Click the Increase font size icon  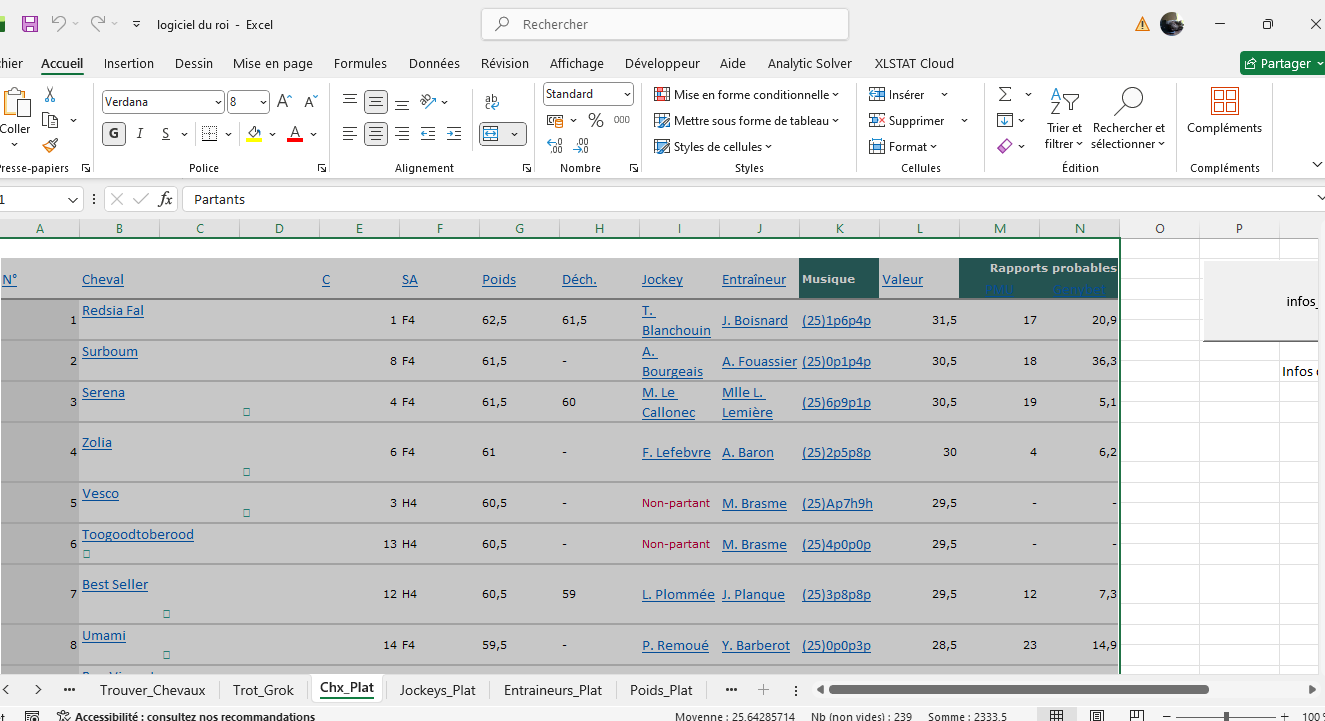coord(285,102)
